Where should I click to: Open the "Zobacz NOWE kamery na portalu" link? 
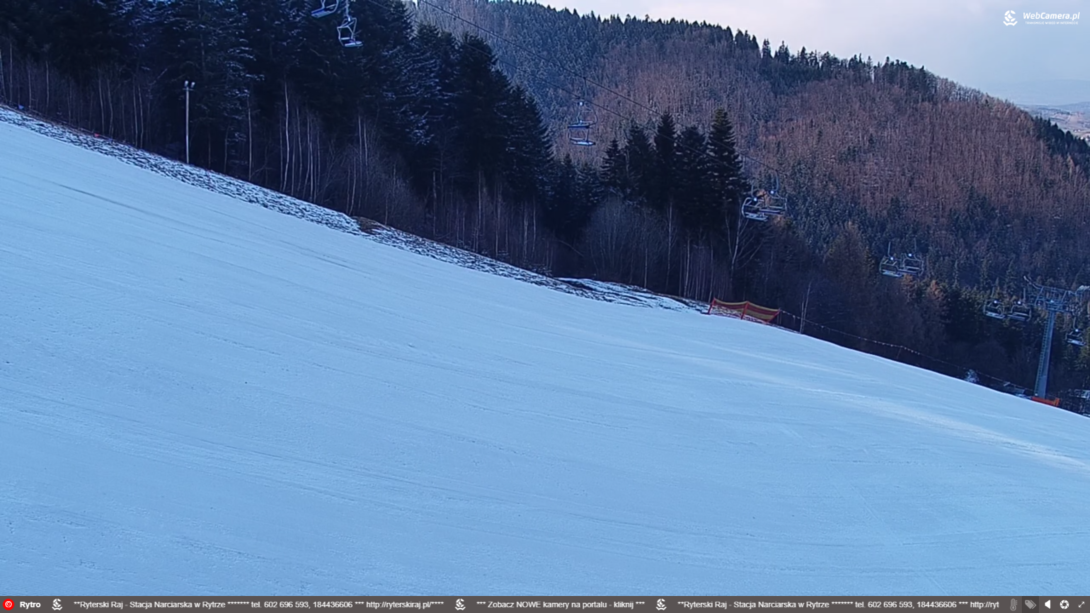coord(560,605)
